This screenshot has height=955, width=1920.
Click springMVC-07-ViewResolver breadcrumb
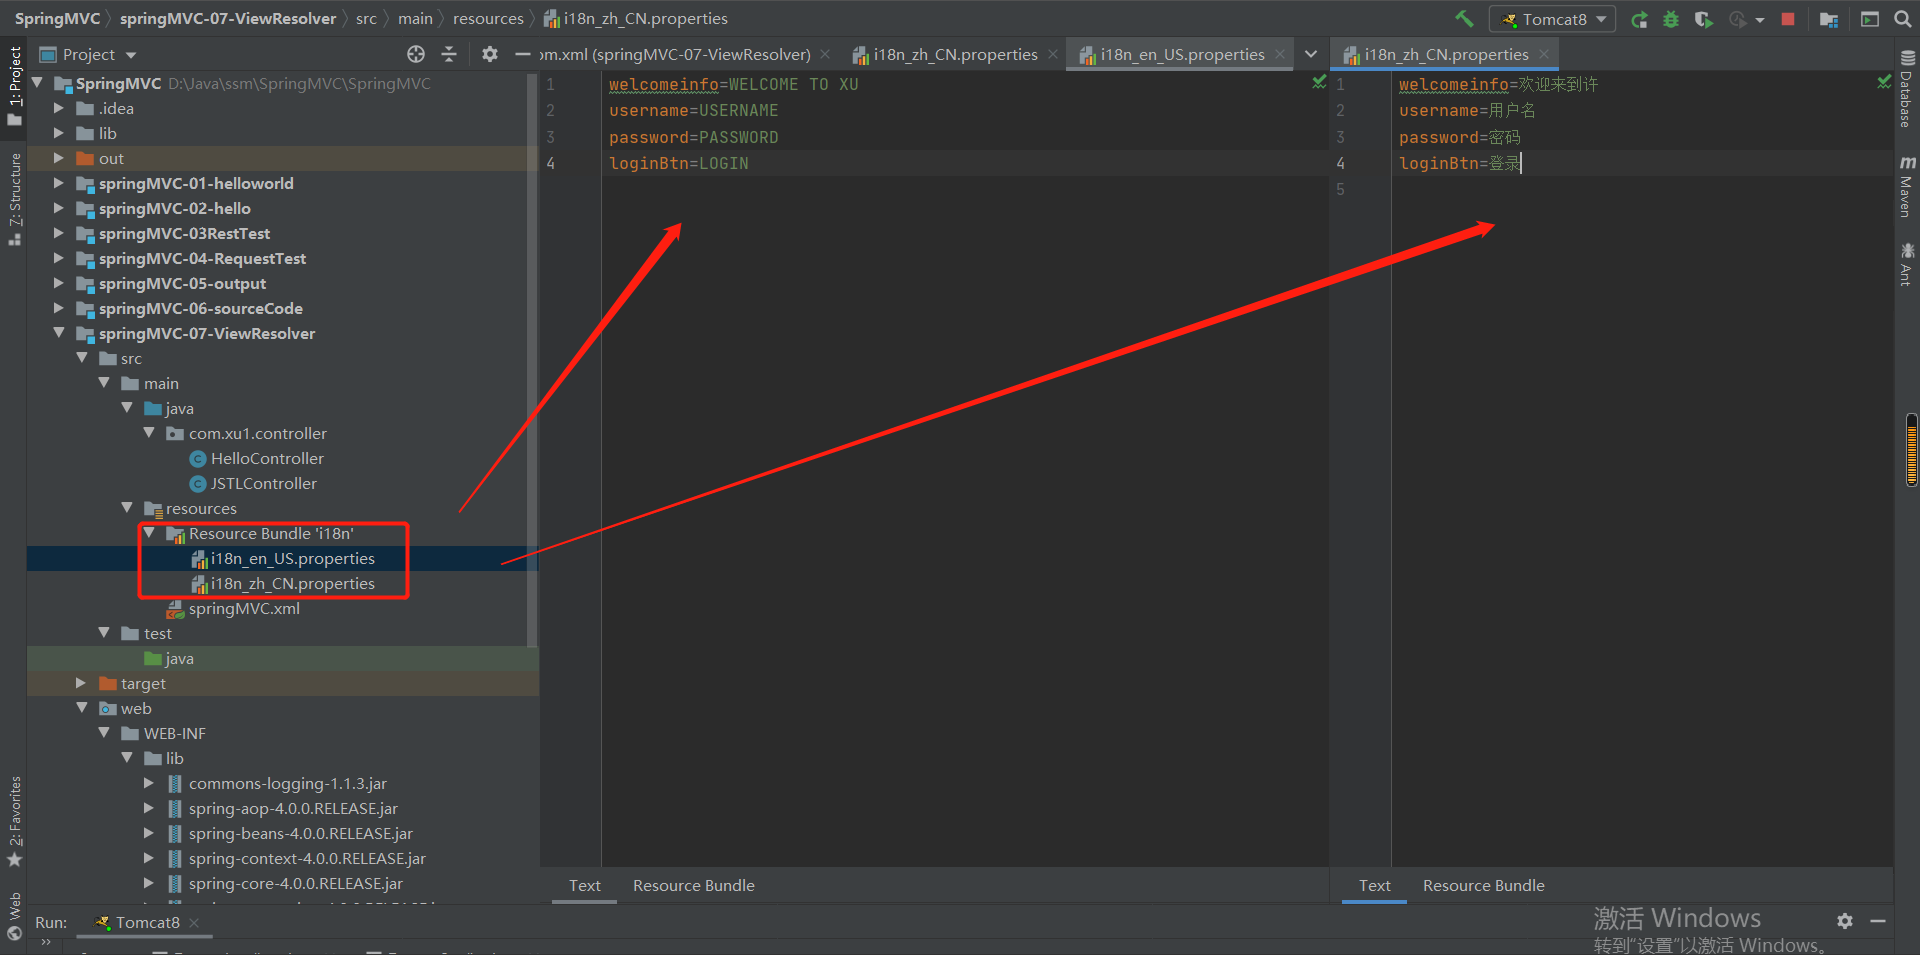point(228,18)
